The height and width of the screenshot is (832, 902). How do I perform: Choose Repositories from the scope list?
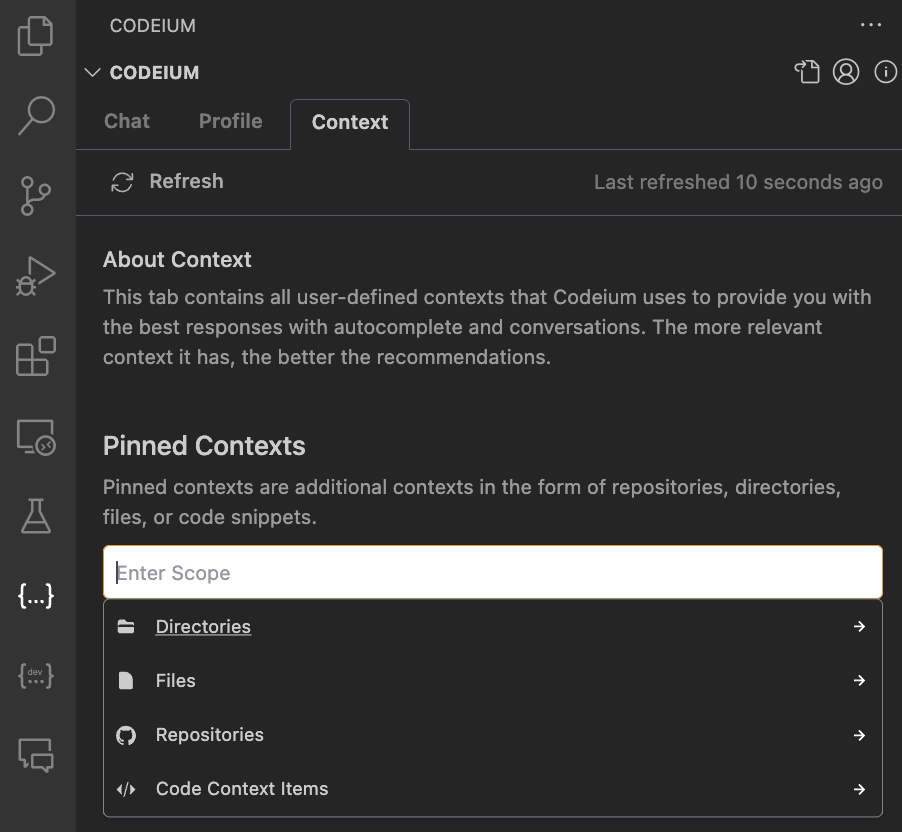tap(492, 735)
